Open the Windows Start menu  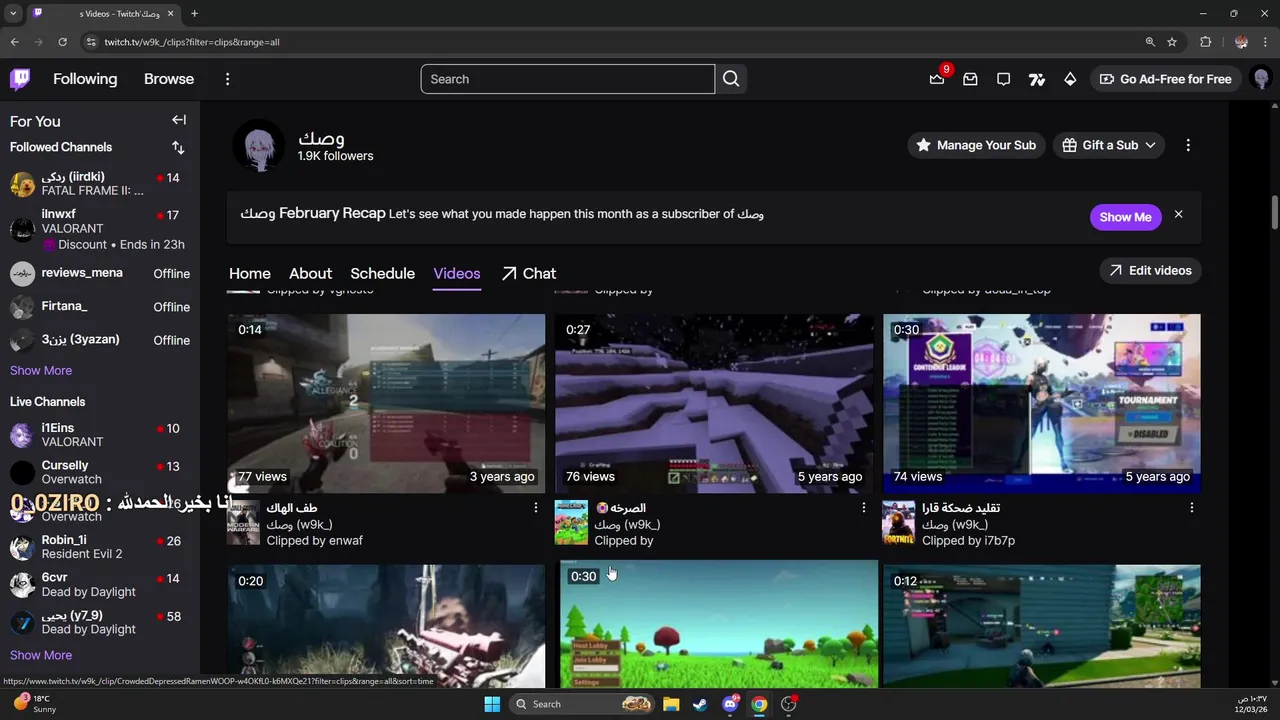[492, 704]
